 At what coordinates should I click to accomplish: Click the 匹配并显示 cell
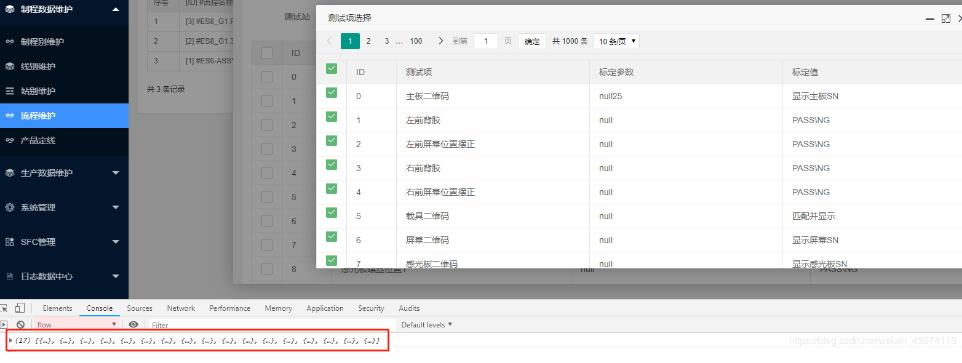tap(813, 216)
